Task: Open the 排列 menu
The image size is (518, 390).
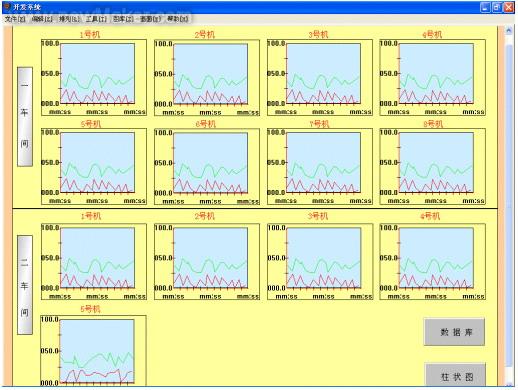Action: tap(69, 19)
